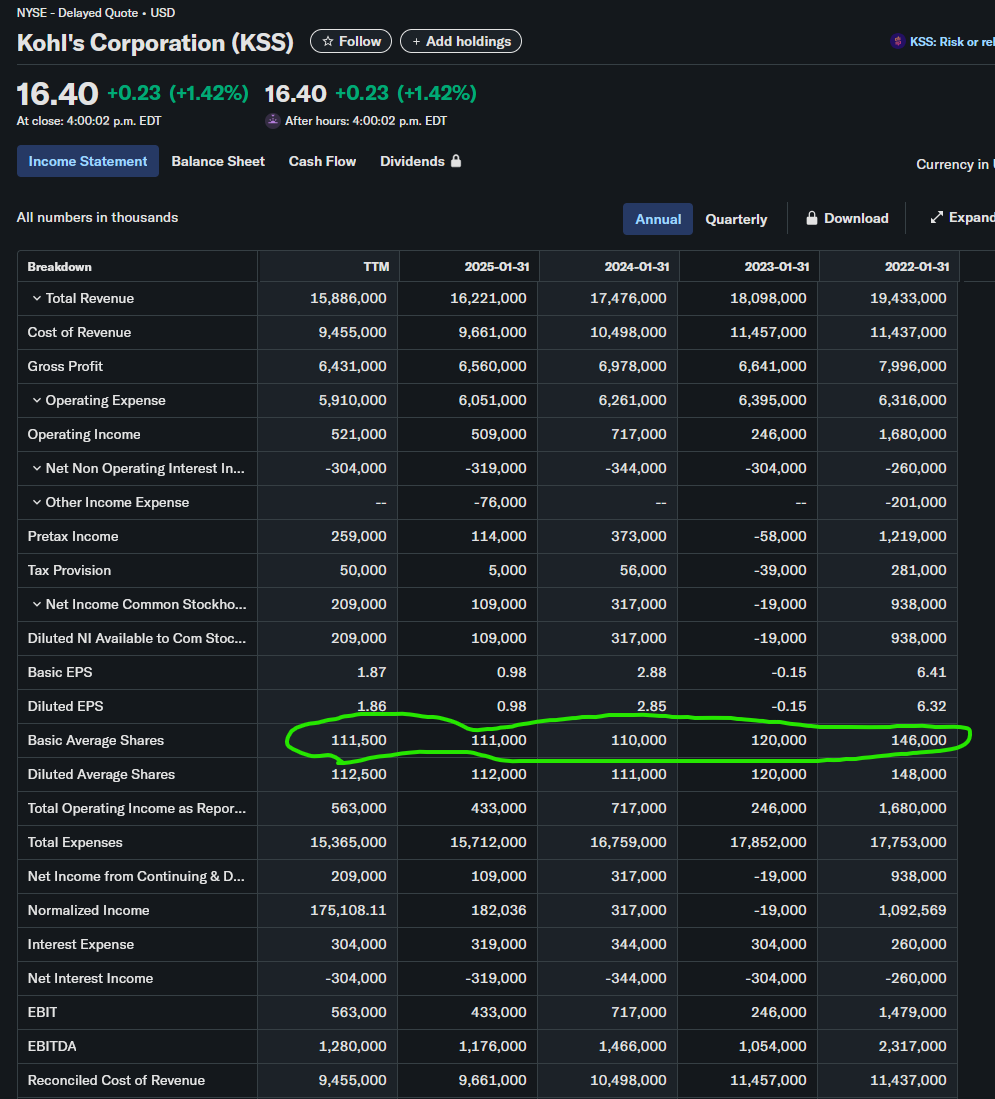Click the lock icon beside Download
The width and height of the screenshot is (995, 1099).
tap(811, 218)
